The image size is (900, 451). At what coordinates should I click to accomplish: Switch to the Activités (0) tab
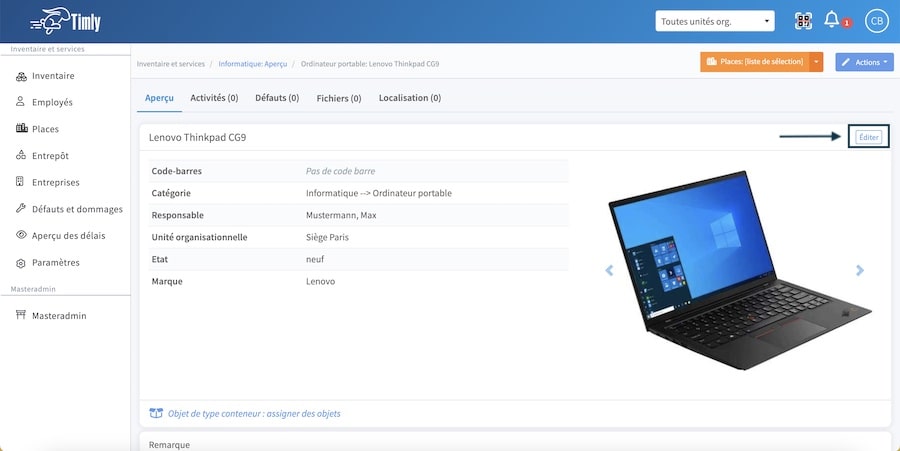pos(214,98)
